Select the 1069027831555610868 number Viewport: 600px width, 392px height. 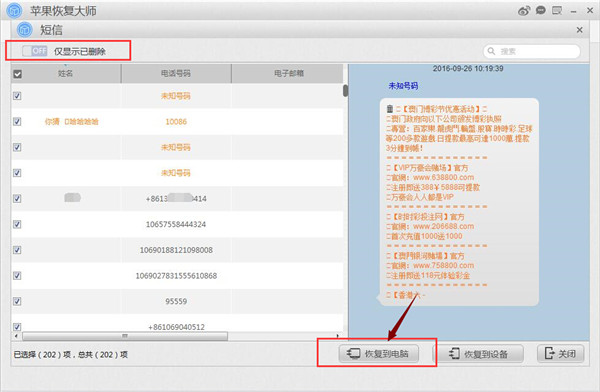[x=176, y=276]
